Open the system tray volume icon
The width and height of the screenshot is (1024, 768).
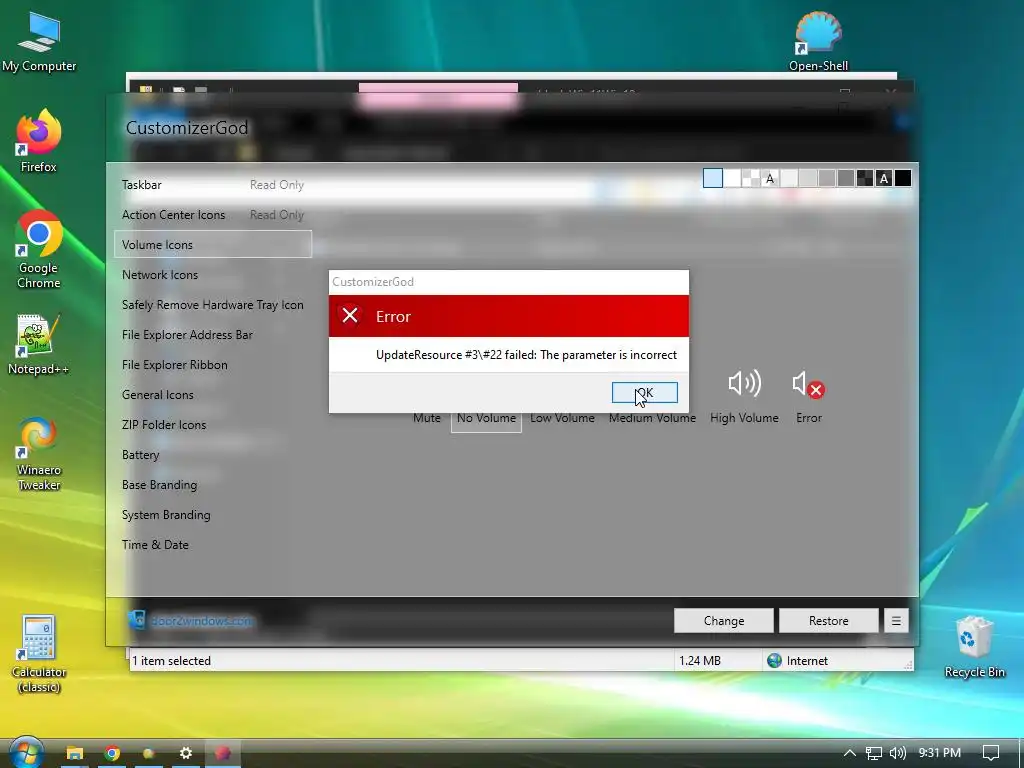pos(898,753)
